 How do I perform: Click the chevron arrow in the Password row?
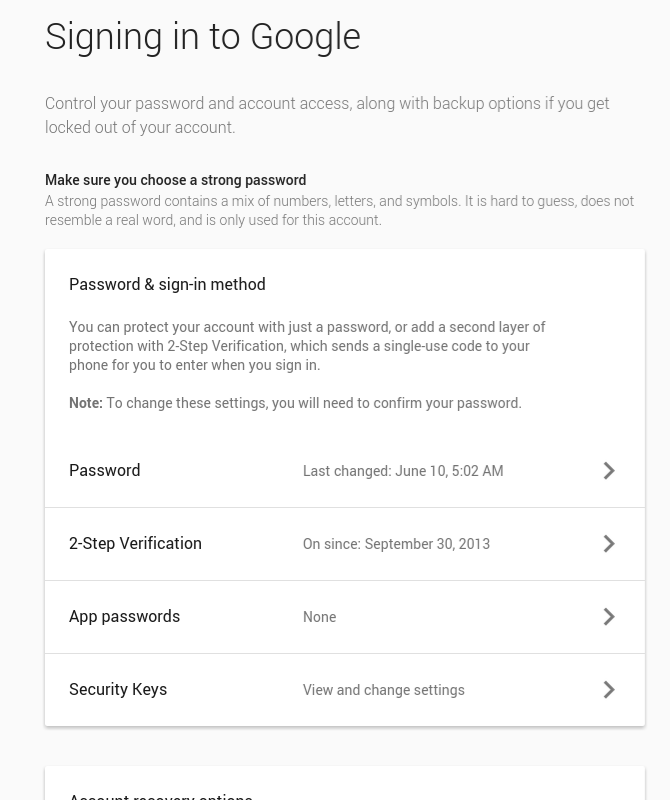tap(609, 471)
